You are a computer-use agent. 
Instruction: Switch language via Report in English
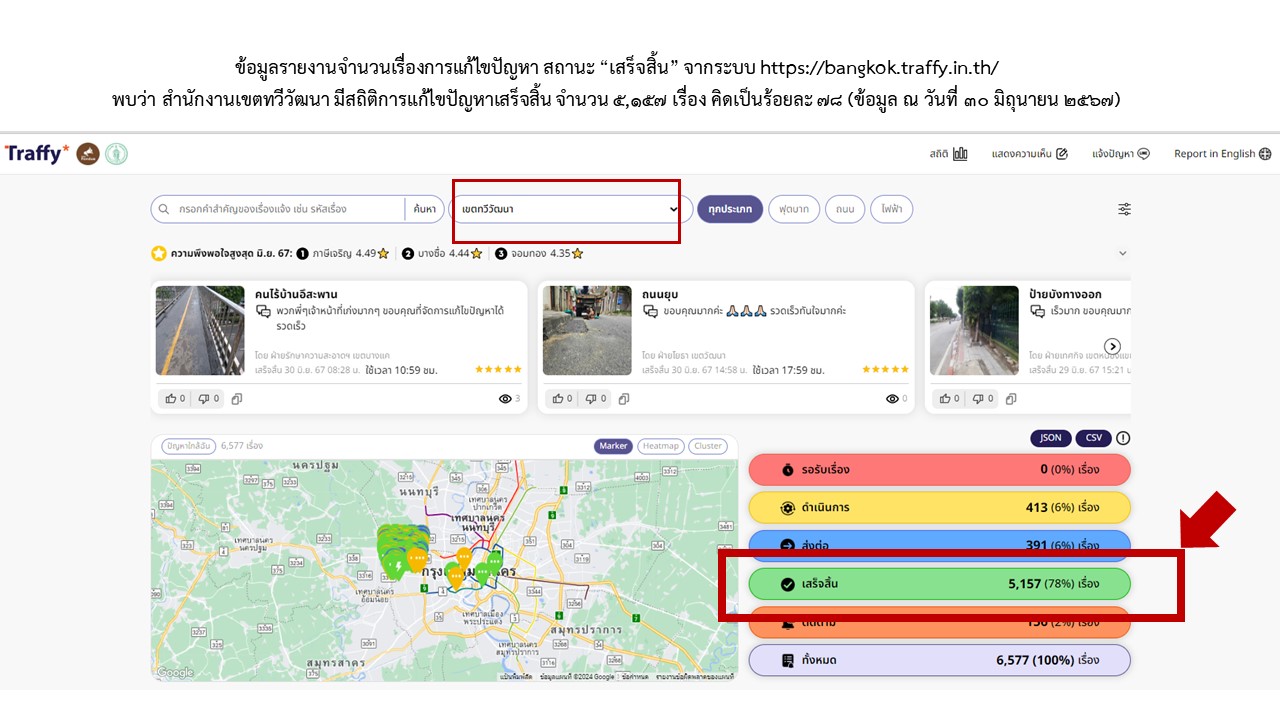tap(1222, 154)
